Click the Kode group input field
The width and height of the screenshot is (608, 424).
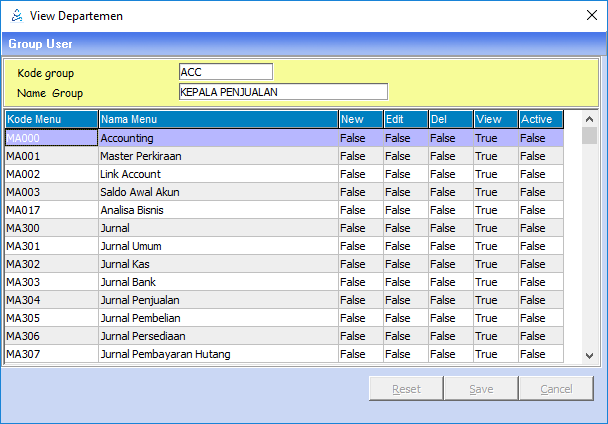pyautogui.click(x=225, y=71)
